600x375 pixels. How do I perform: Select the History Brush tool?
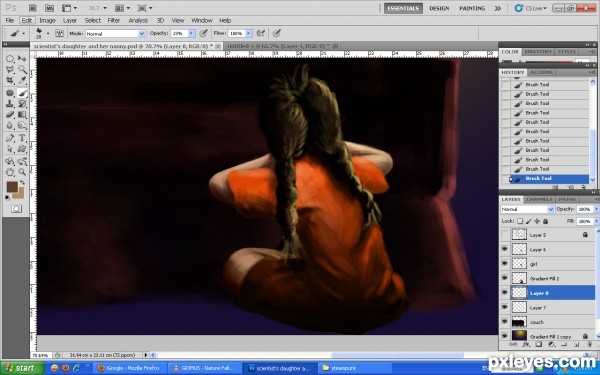[22, 104]
